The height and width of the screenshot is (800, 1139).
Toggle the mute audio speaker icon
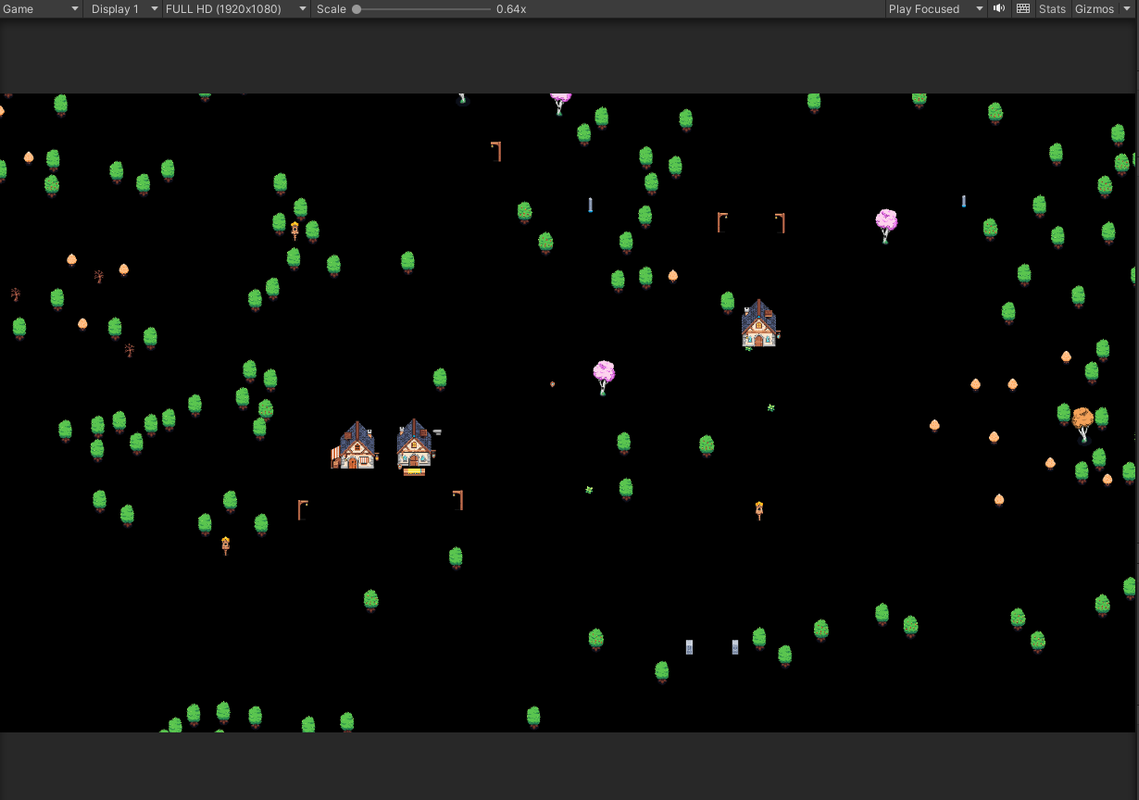(1000, 9)
